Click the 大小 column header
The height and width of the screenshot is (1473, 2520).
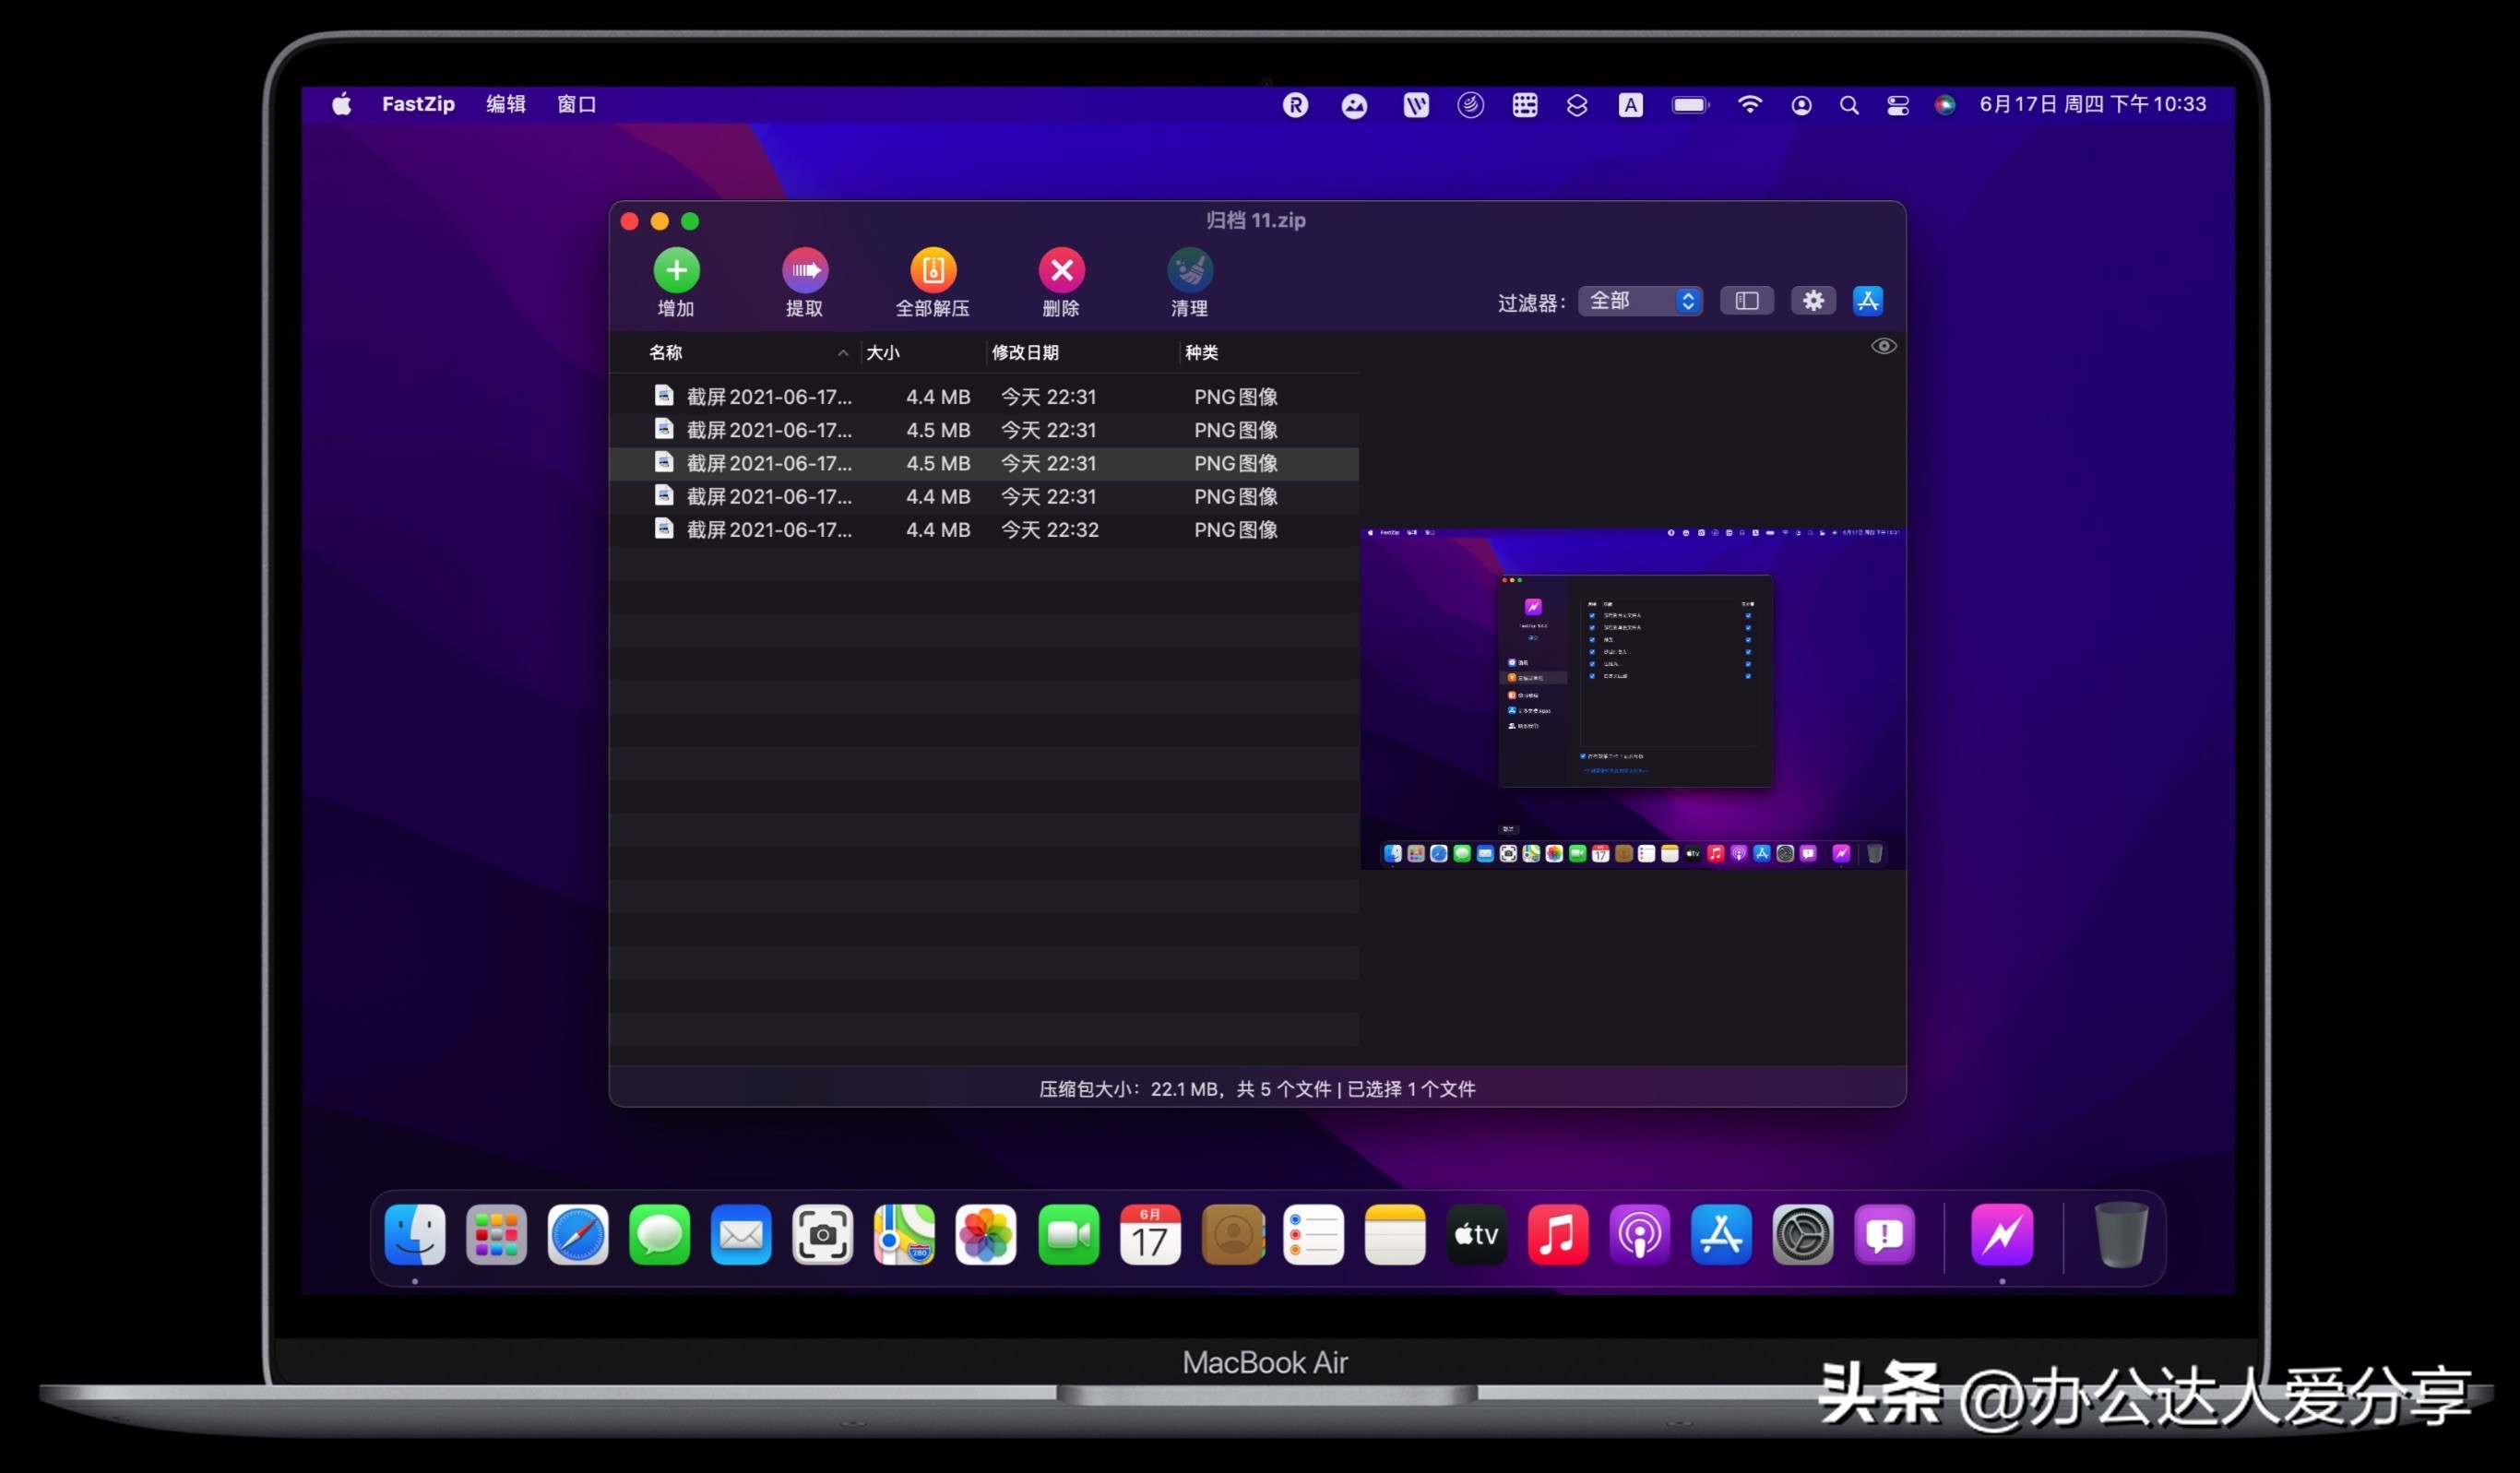[x=884, y=353]
